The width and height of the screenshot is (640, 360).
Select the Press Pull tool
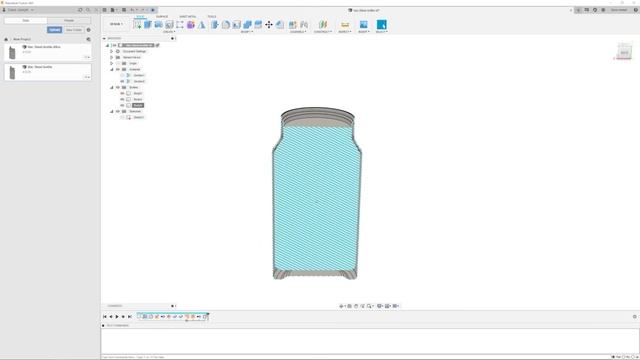click(215, 24)
